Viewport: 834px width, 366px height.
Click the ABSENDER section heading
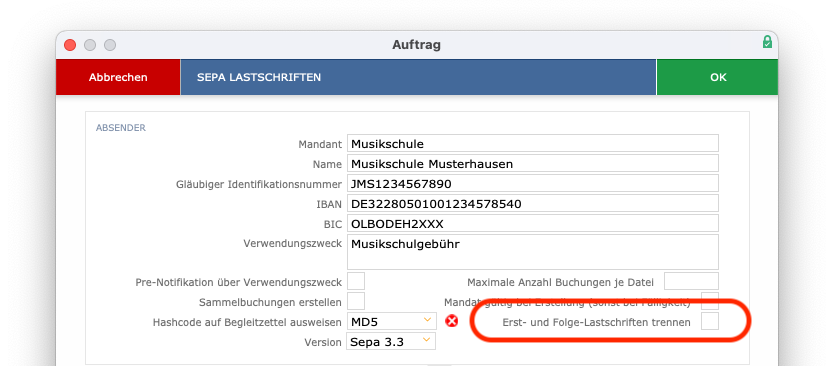point(121,128)
